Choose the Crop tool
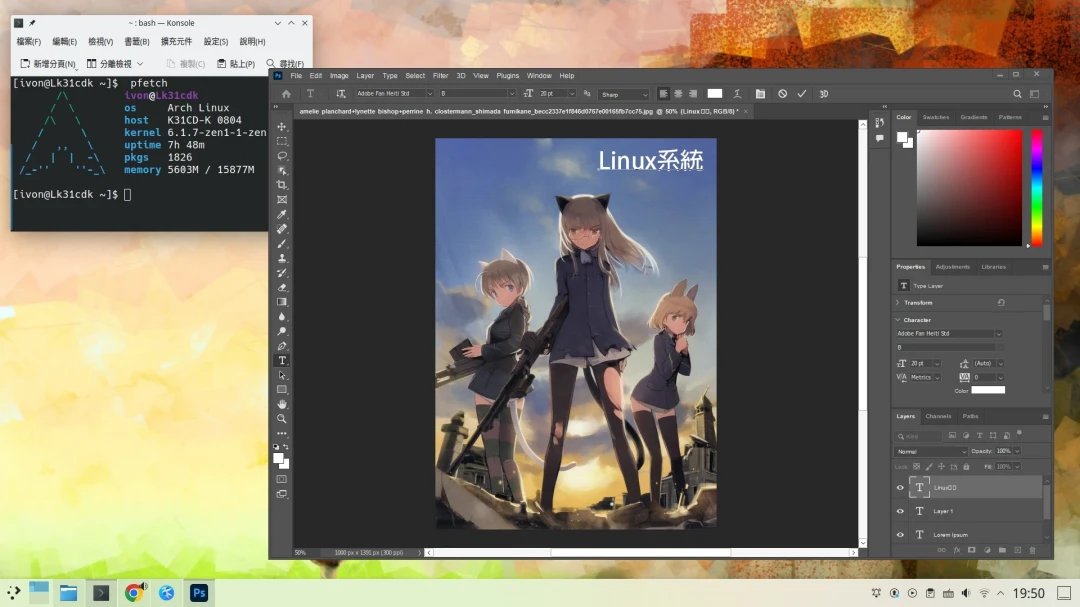Image resolution: width=1080 pixels, height=607 pixels. pyautogui.click(x=282, y=185)
